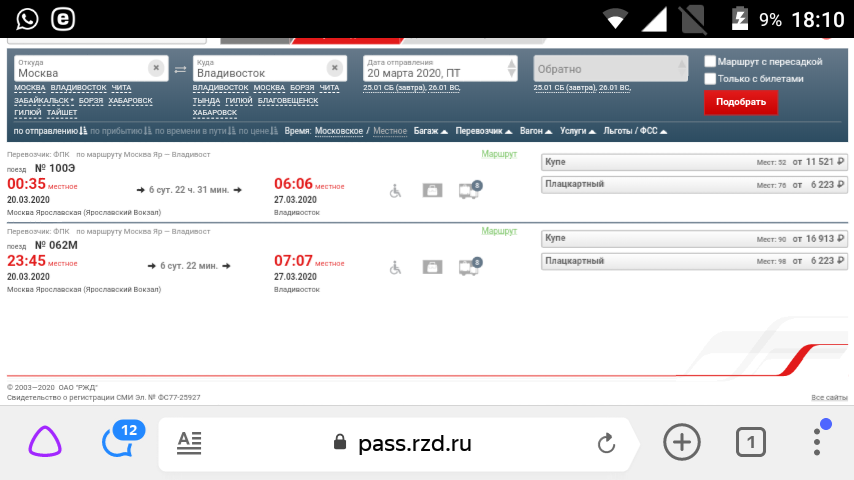The width and height of the screenshot is (854, 480).
Task: Clear the Москва departure field
Action: pyautogui.click(x=156, y=68)
